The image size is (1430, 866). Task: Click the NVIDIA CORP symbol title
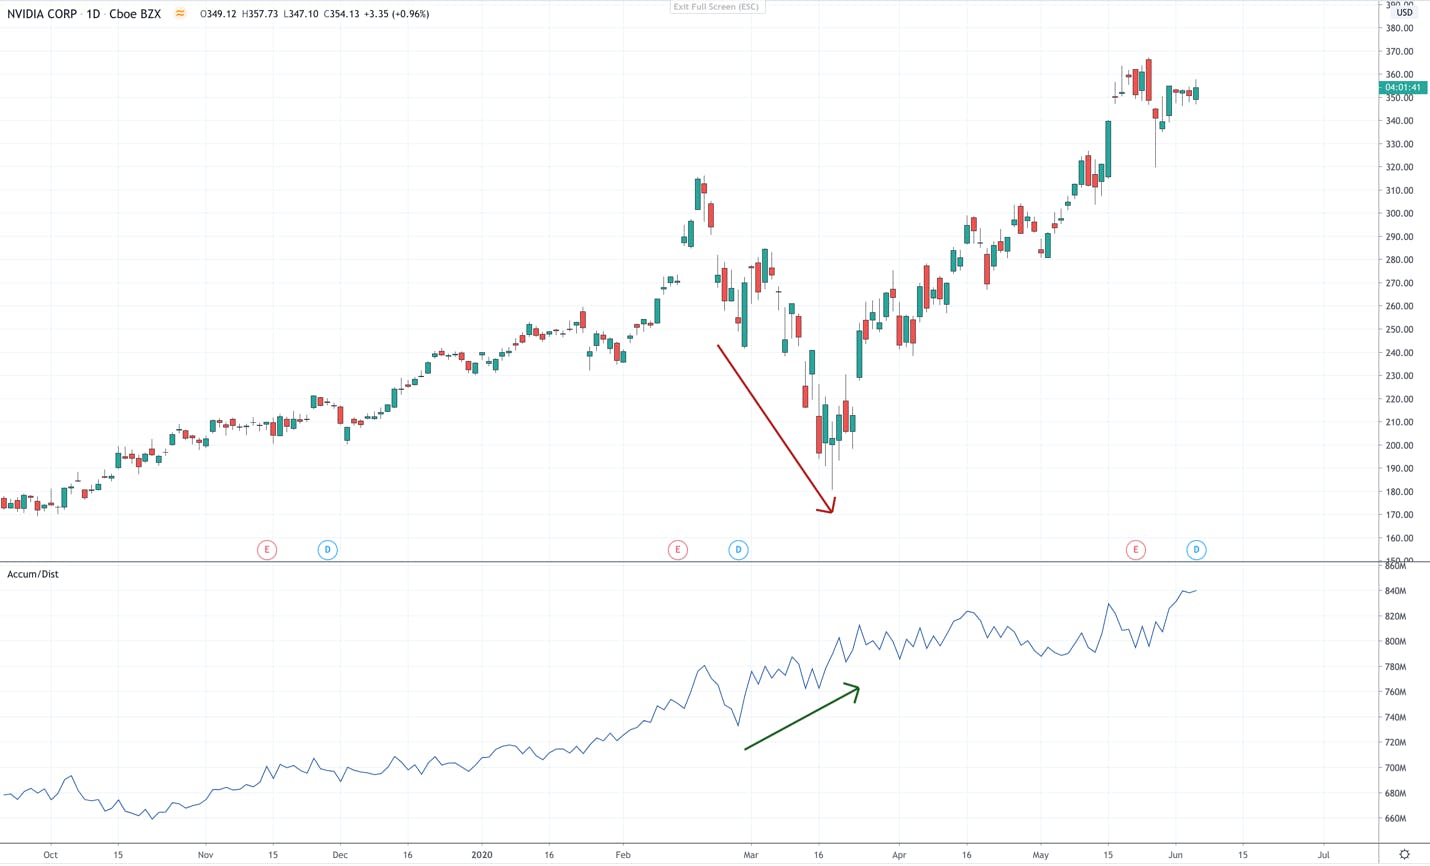(42, 14)
